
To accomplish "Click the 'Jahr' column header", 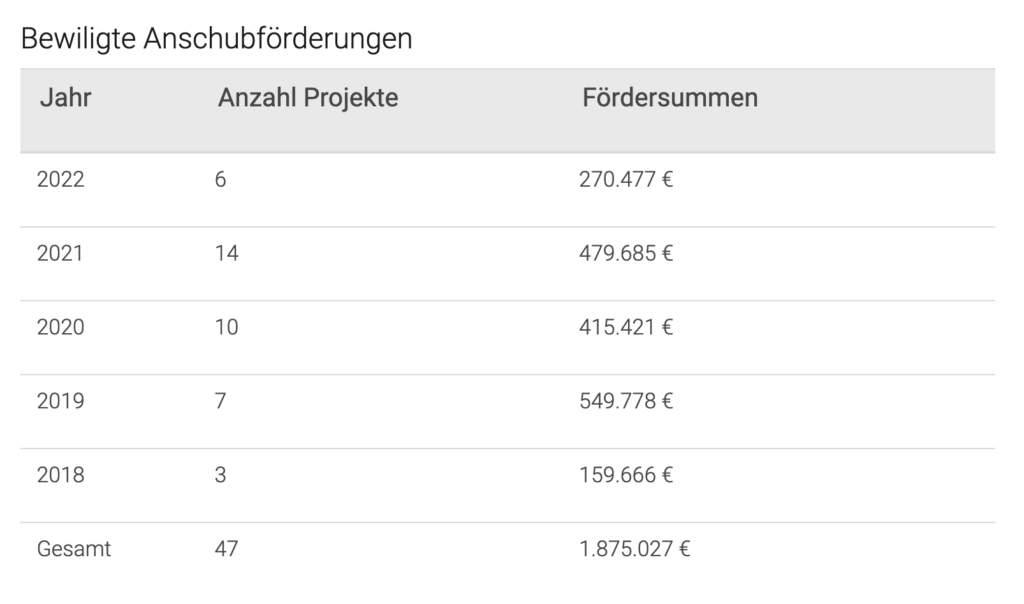I will point(66,98).
